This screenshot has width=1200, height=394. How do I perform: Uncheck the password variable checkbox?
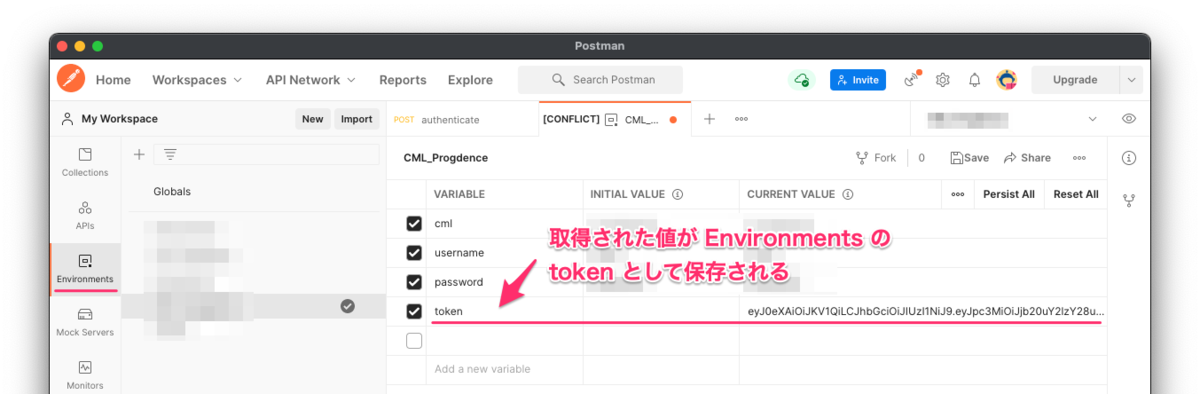pos(414,282)
